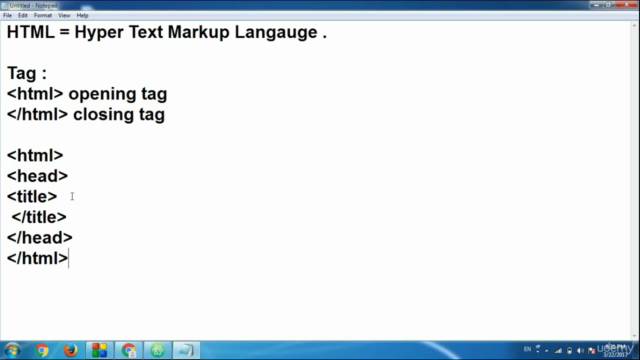Screen dimensions: 640x360
Task: Click on the 'Tag :' line
Action: [27, 73]
